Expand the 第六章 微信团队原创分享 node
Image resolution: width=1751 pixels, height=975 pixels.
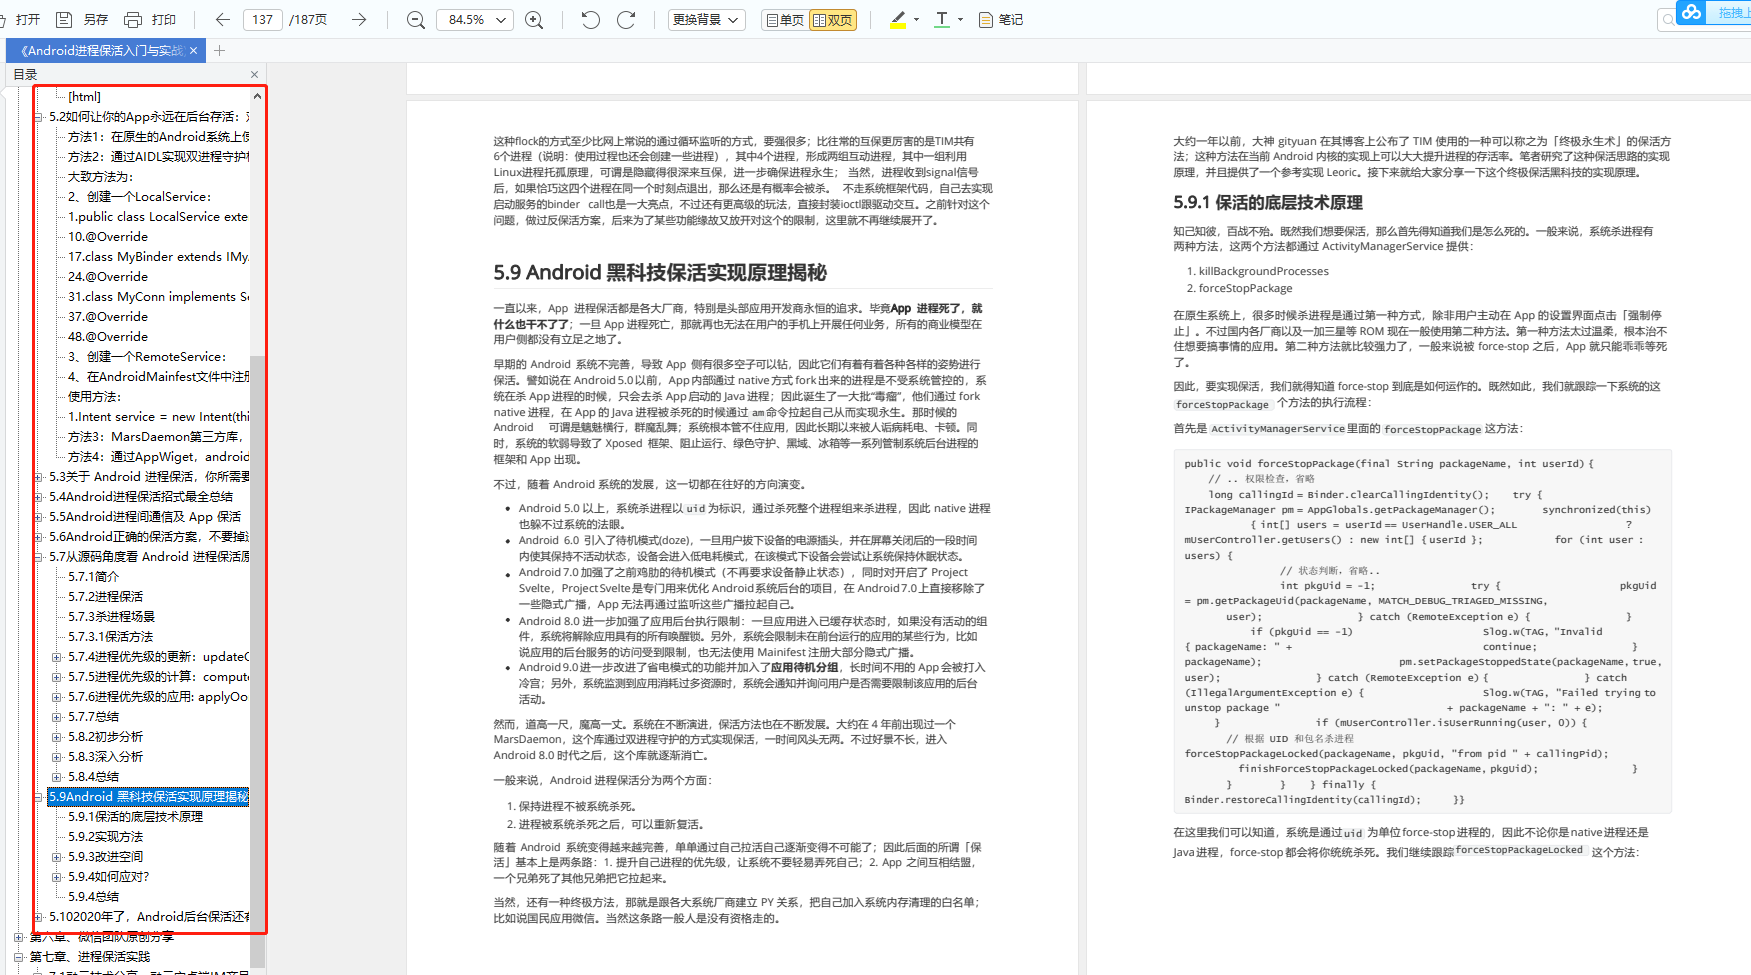click(19, 937)
